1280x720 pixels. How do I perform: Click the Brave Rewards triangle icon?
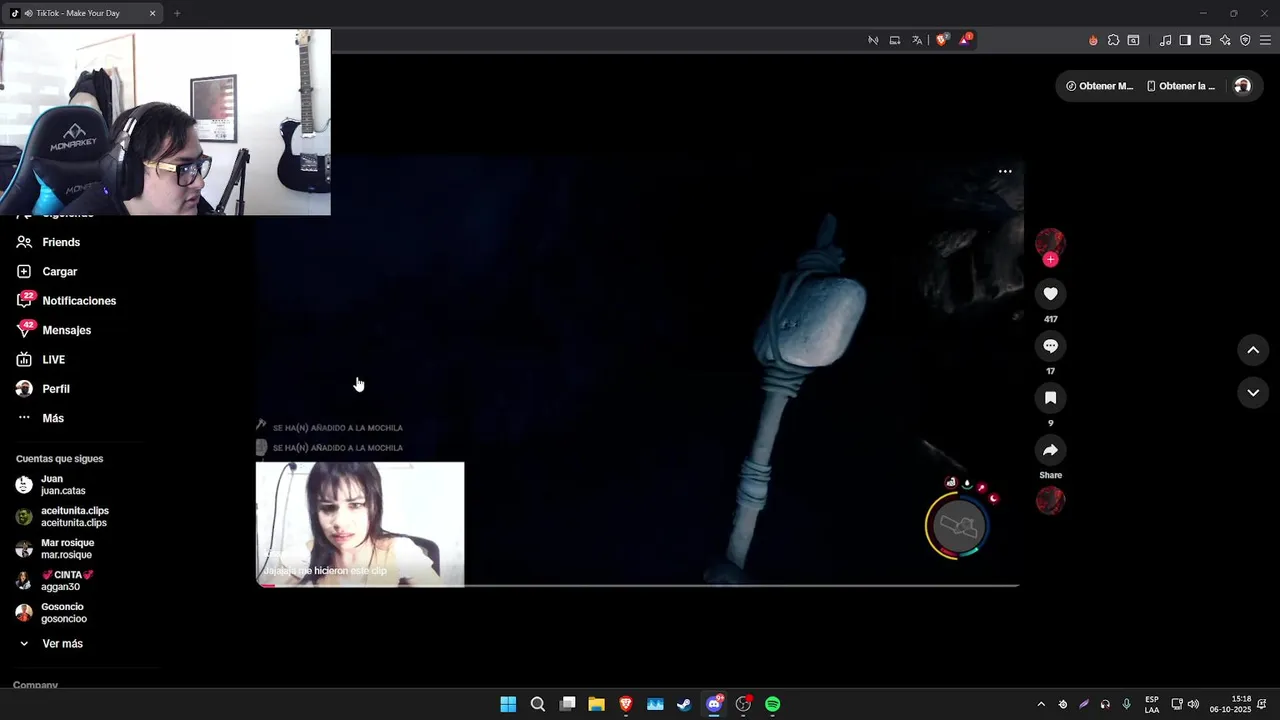965,40
